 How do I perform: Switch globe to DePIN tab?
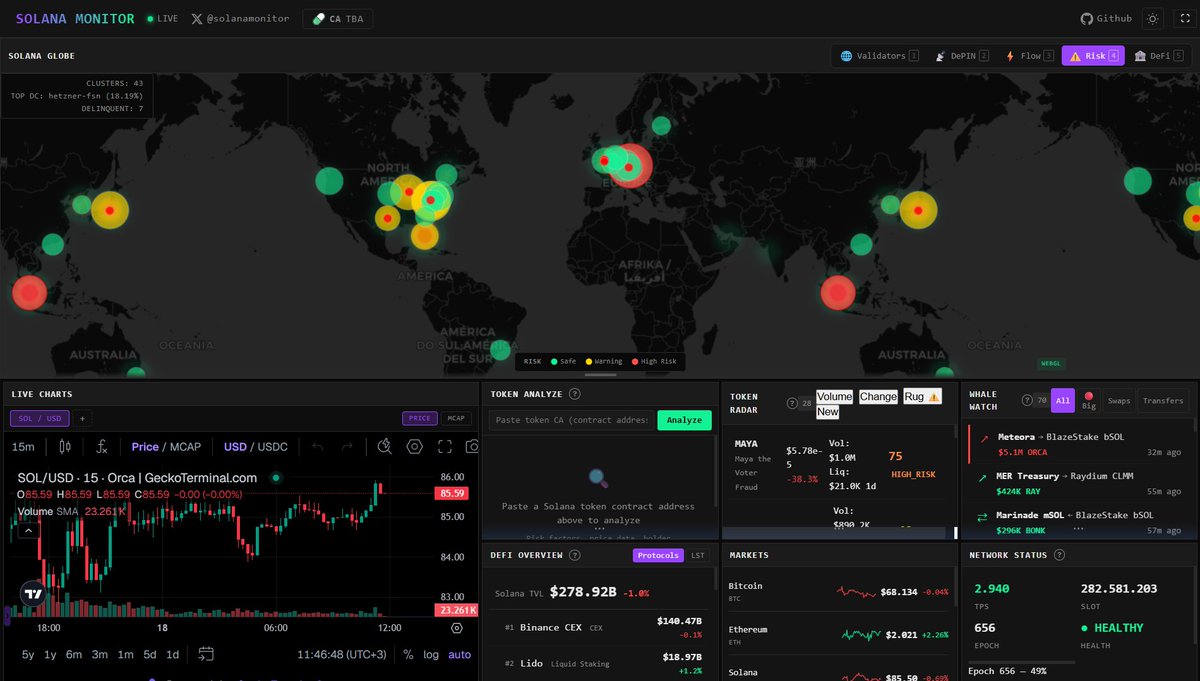click(962, 56)
